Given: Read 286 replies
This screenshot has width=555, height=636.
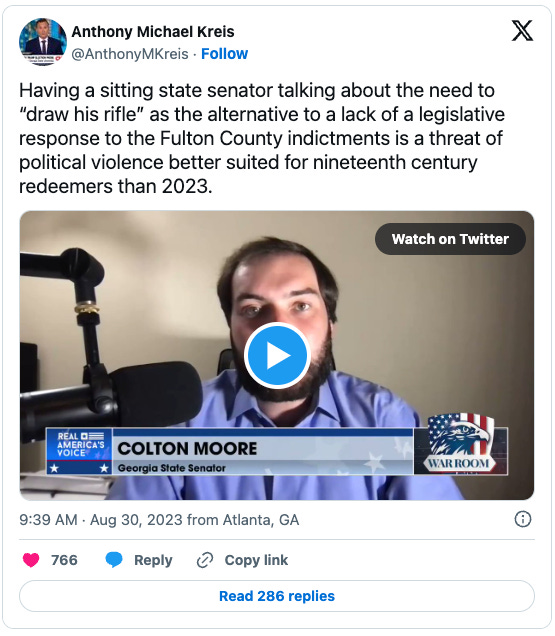Looking at the screenshot, I should coord(277,596).
